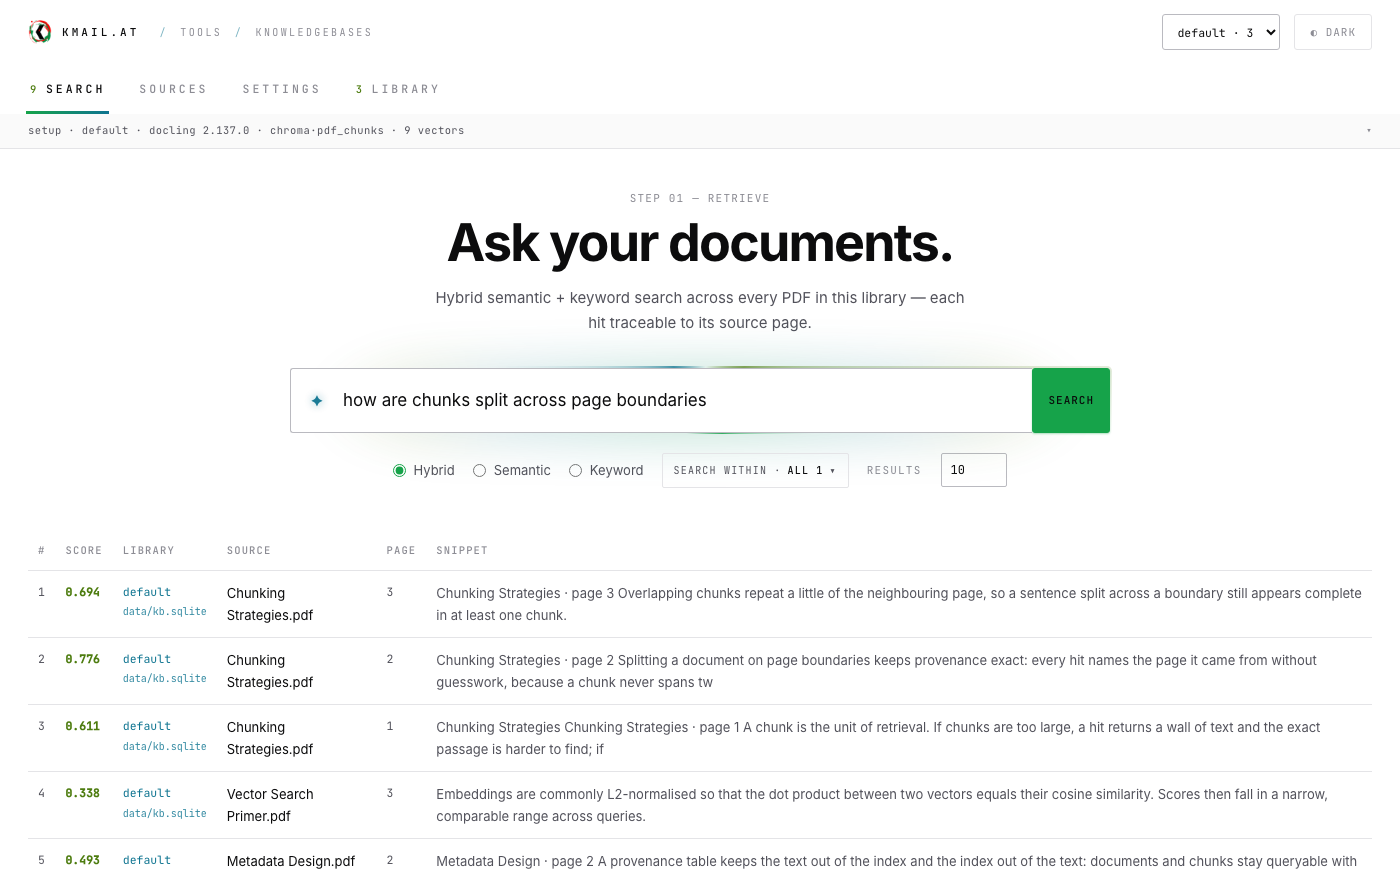Open the default · 3 library dropdown
This screenshot has height=875, width=1400.
coord(1221,32)
